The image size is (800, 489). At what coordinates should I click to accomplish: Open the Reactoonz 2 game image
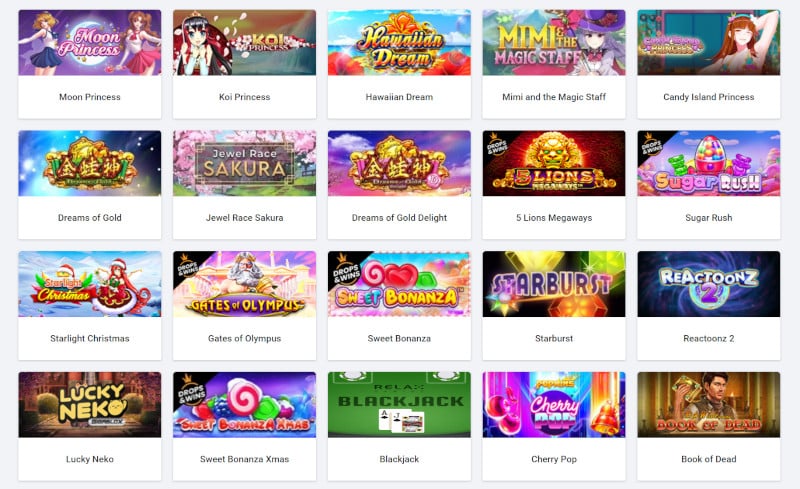point(709,284)
